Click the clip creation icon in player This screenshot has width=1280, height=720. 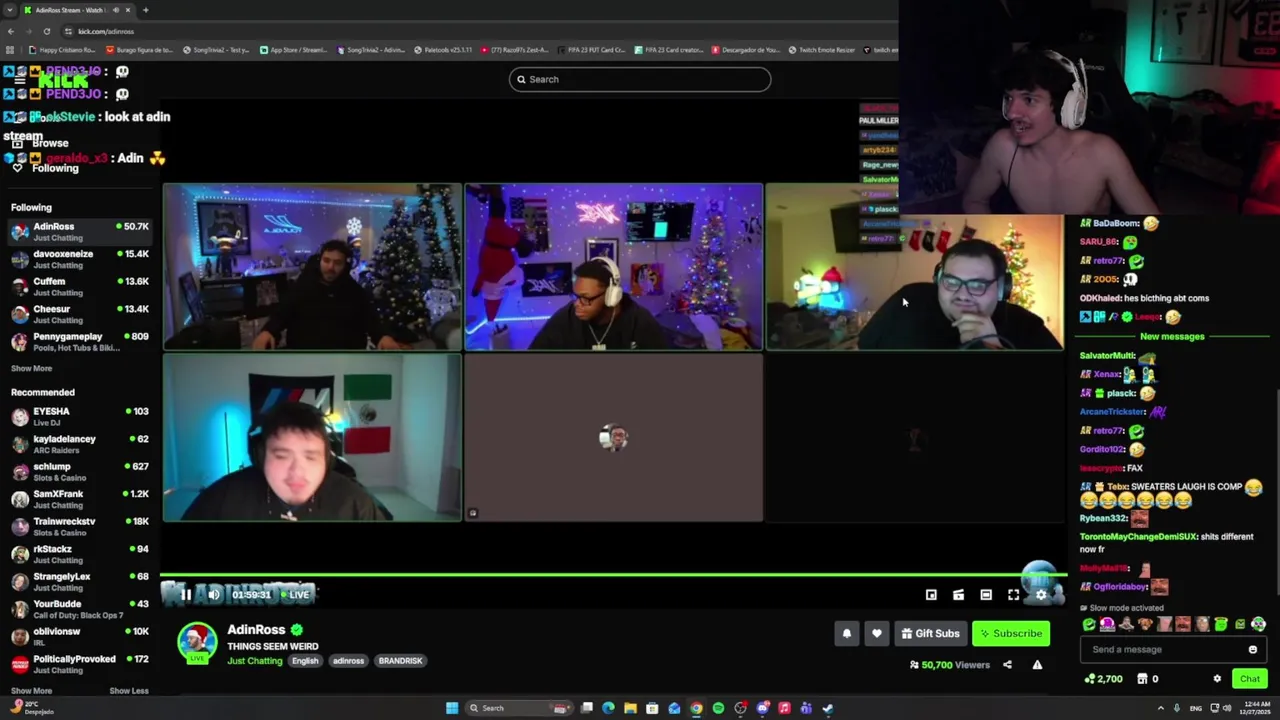click(958, 595)
